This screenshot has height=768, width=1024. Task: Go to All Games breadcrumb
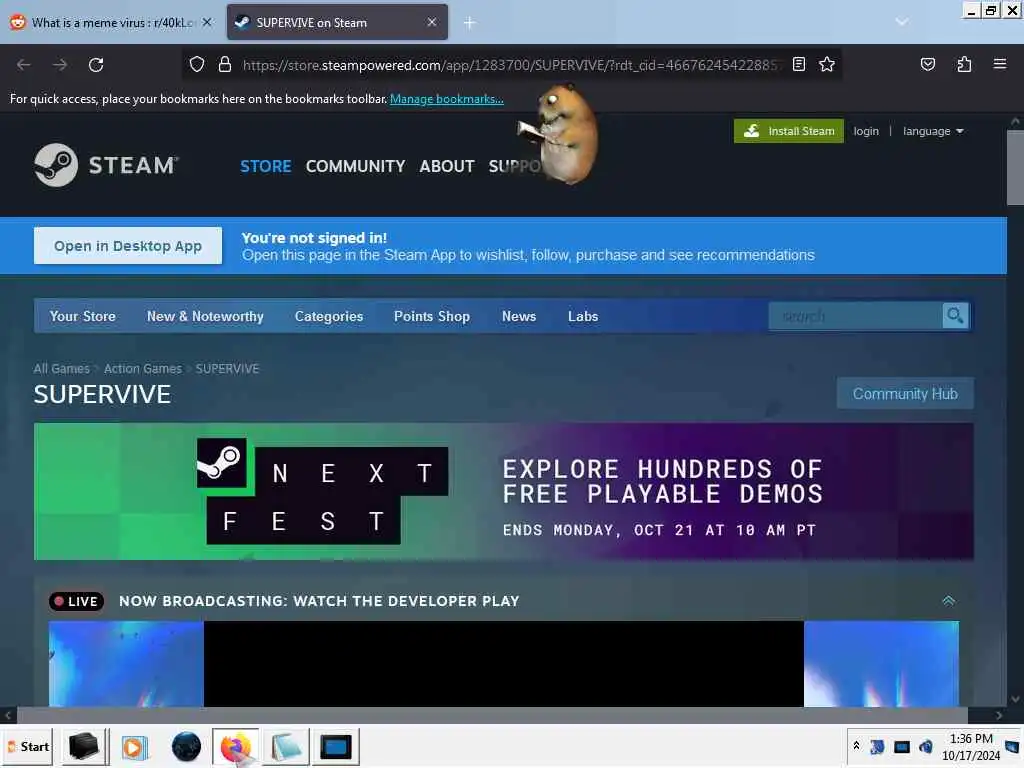tap(61, 369)
